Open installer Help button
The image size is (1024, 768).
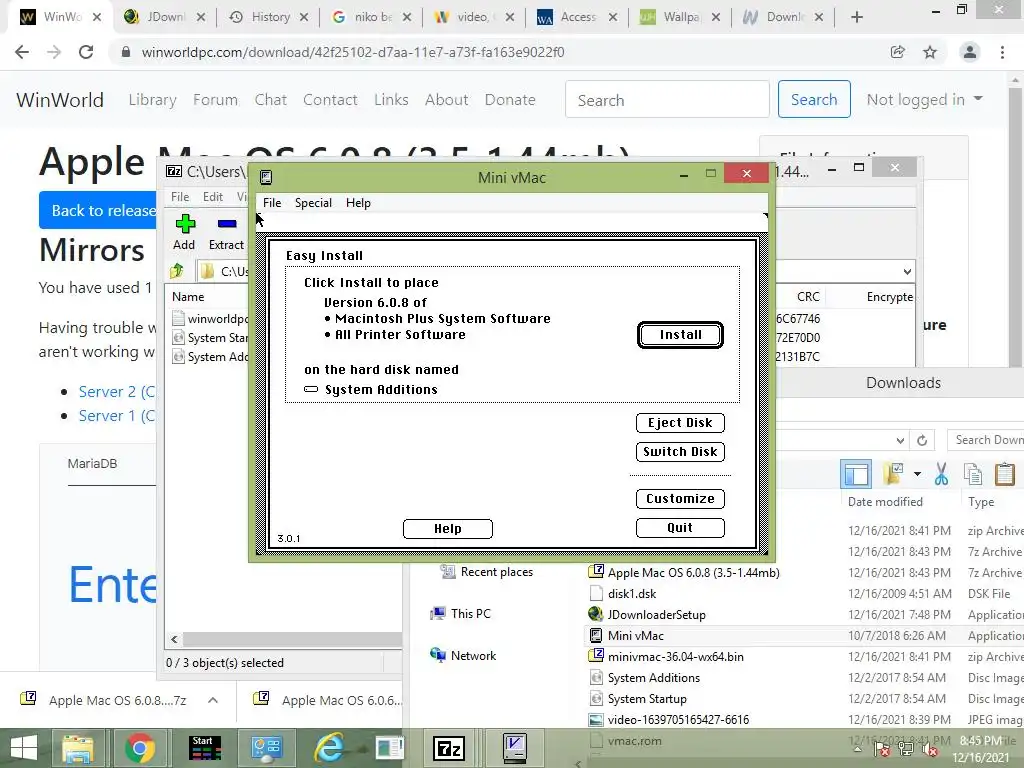[447, 528]
